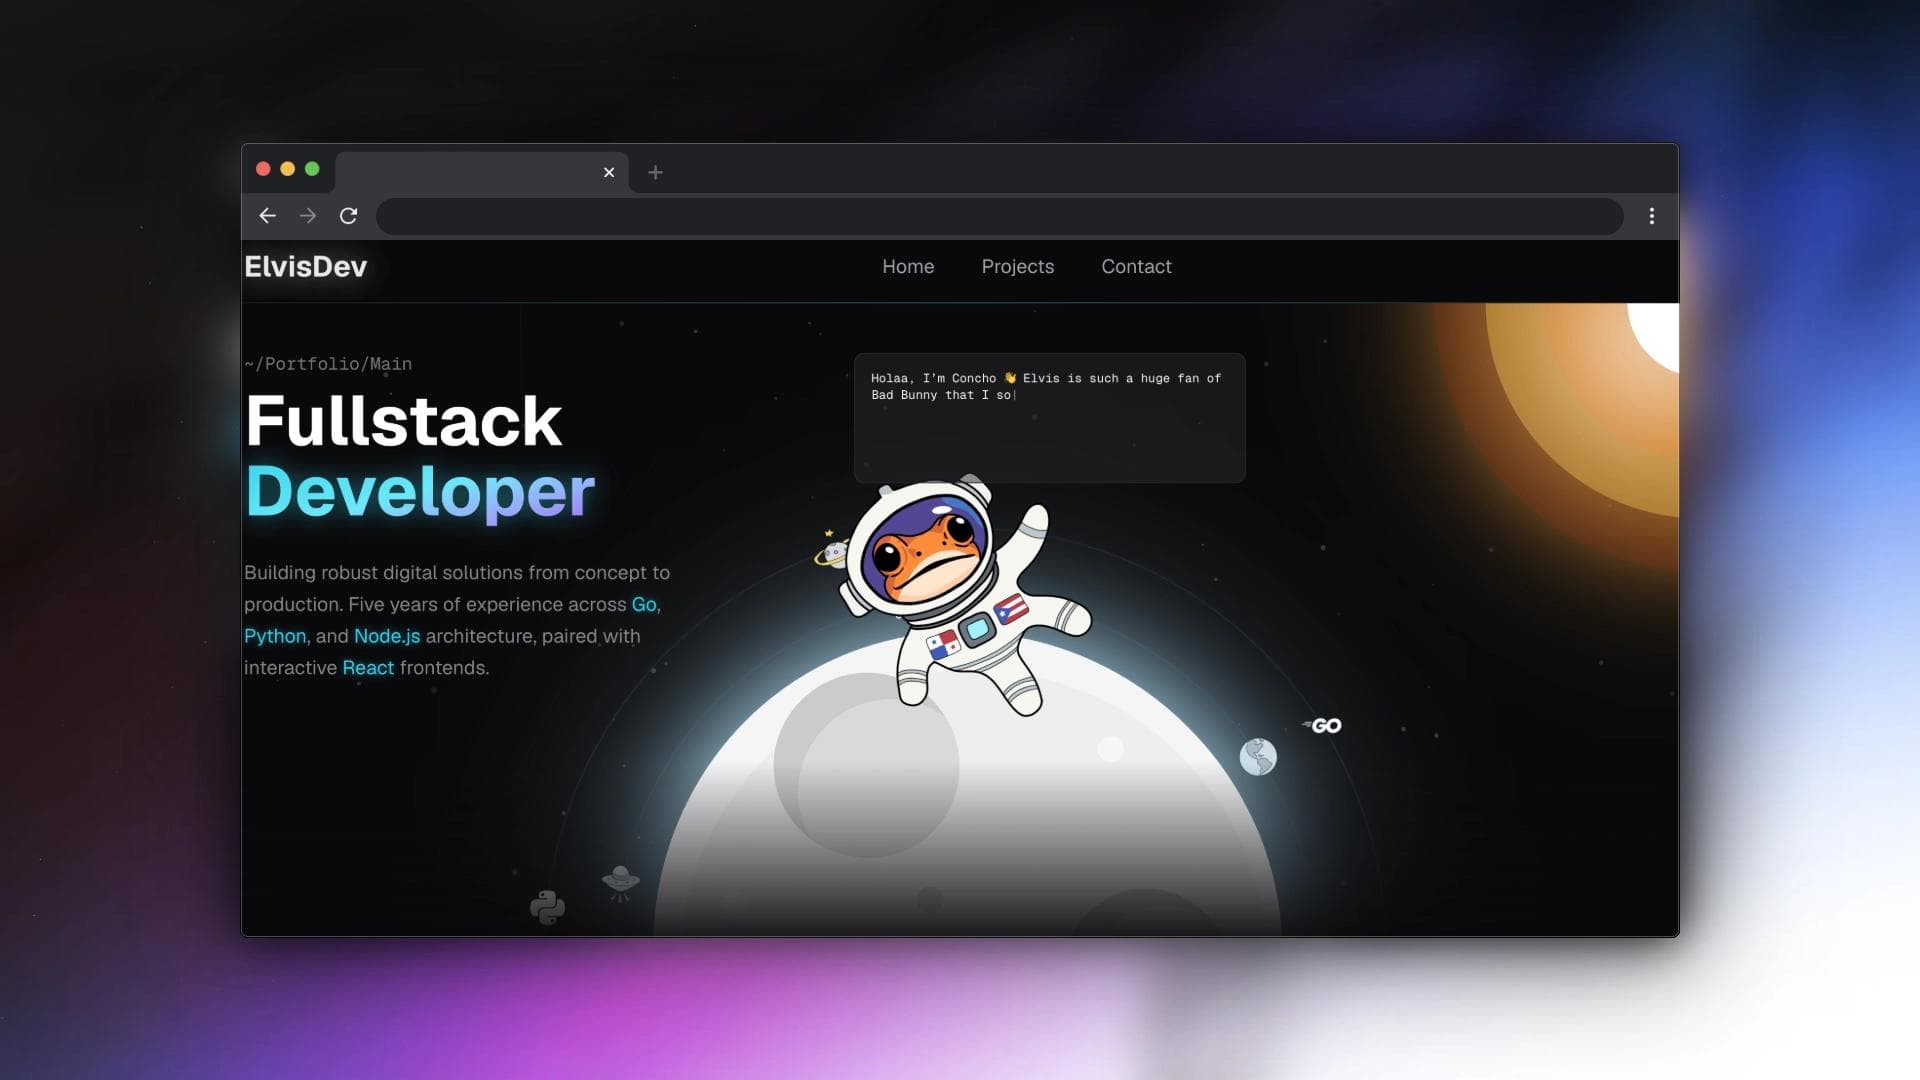Click the UFO icon beside the moon
The width and height of the screenshot is (1920, 1080).
[620, 883]
